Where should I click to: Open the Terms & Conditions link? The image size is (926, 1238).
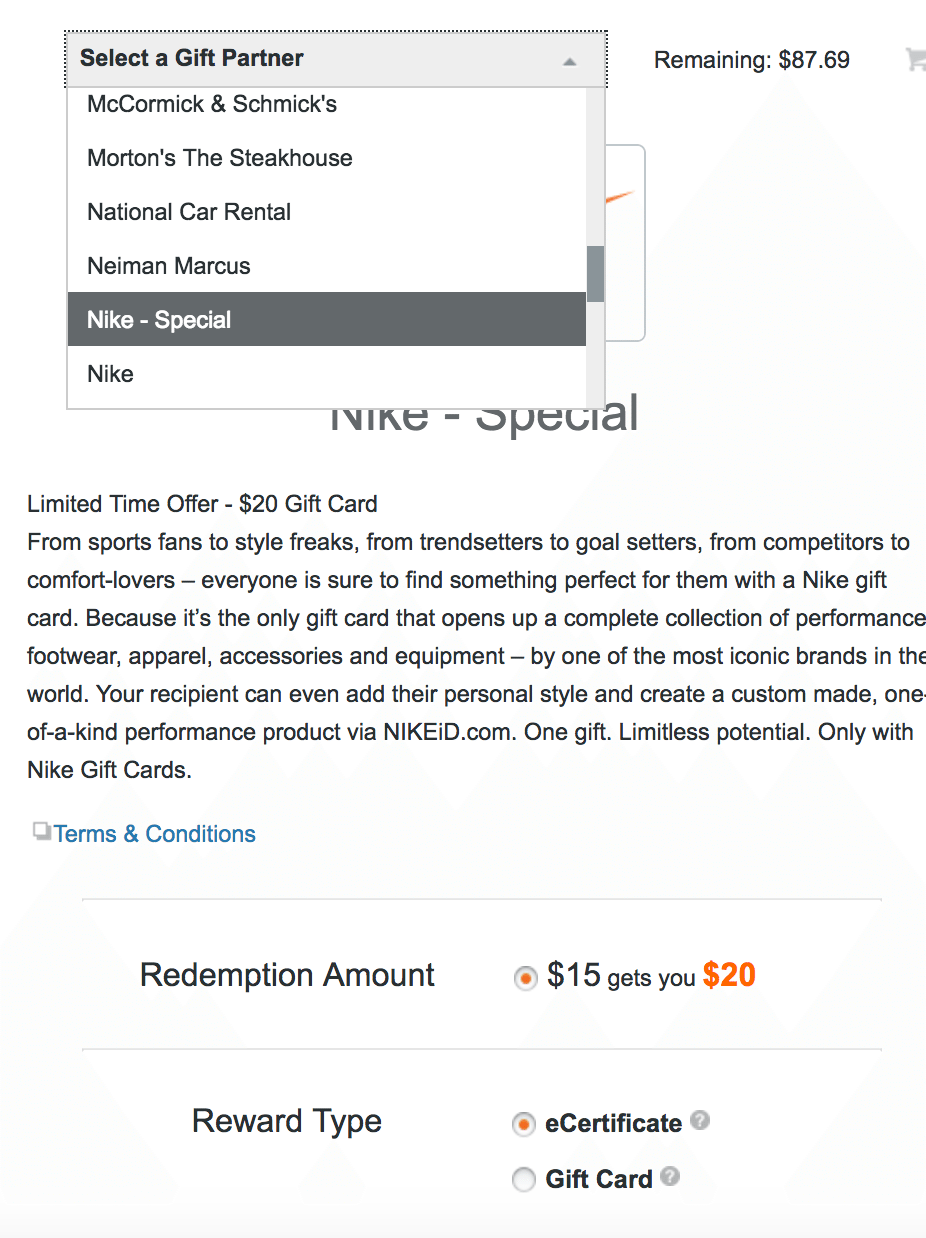click(x=155, y=834)
